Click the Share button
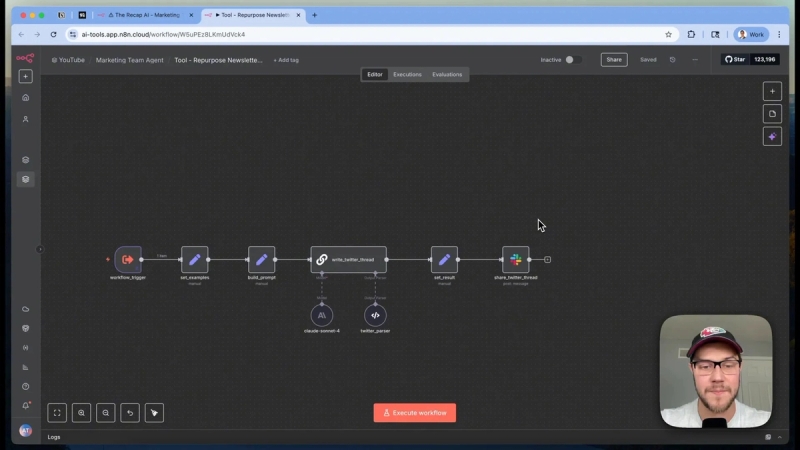The image size is (800, 450). 614,60
